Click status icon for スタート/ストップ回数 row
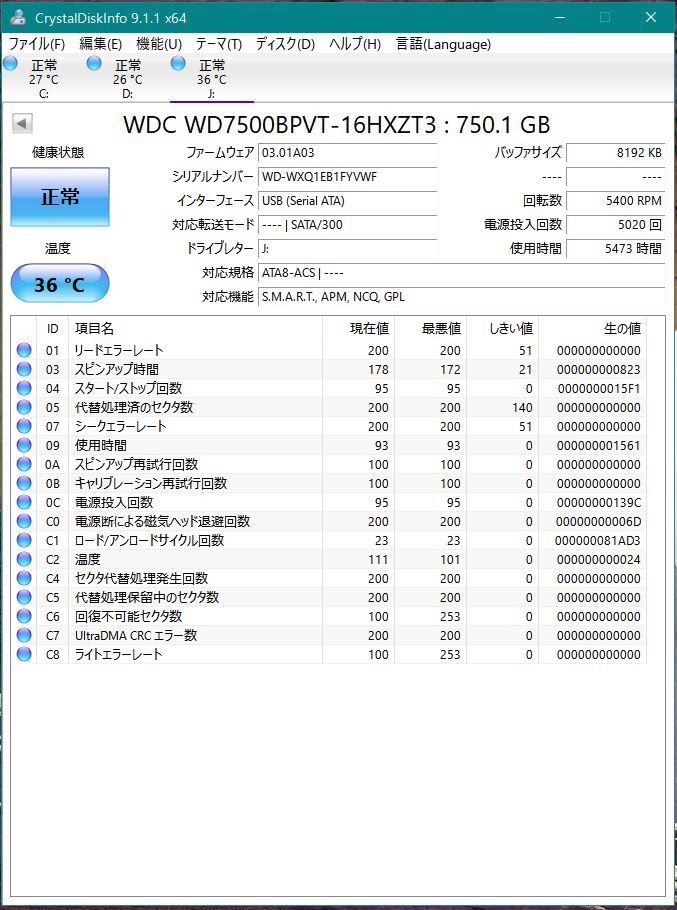Screen dimensions: 677x910 tap(24, 388)
